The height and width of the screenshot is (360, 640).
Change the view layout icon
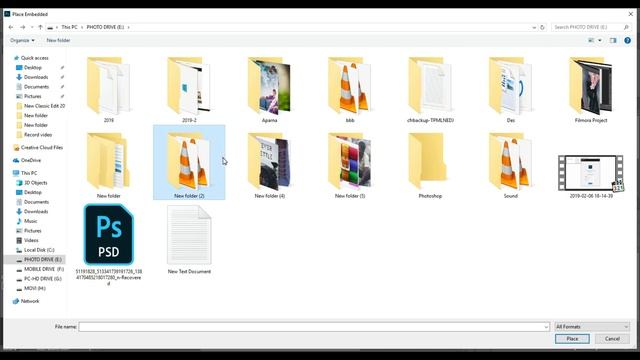[x=591, y=40]
